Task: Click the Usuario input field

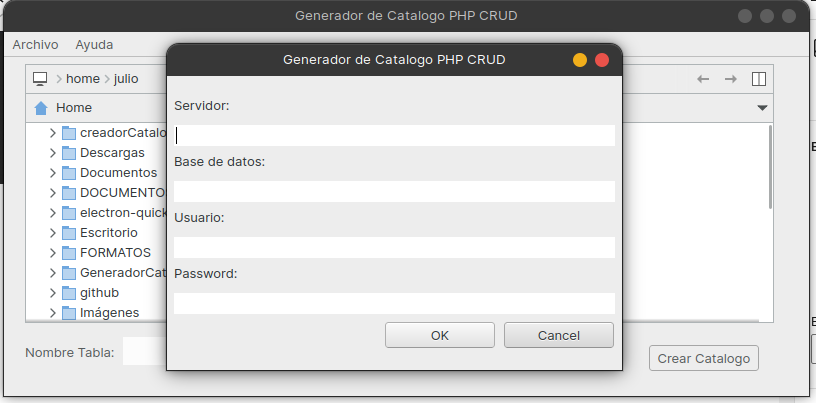Action: point(394,247)
